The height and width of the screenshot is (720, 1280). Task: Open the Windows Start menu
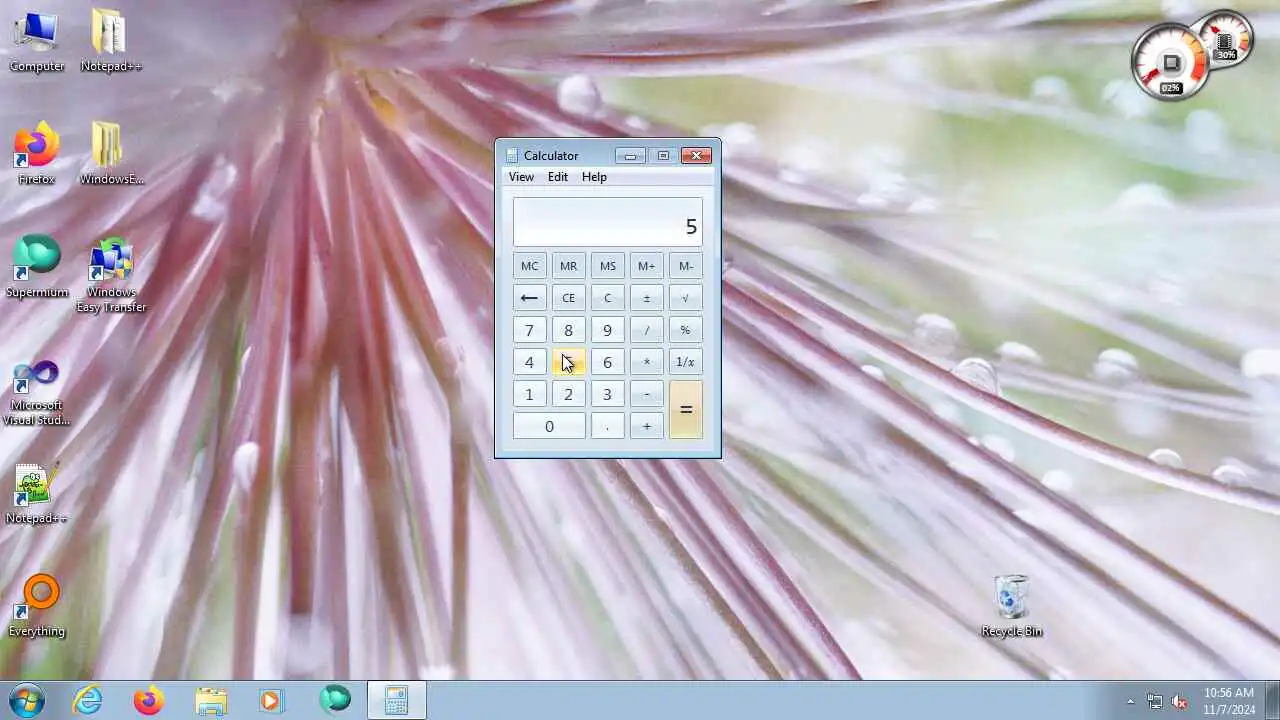27,700
